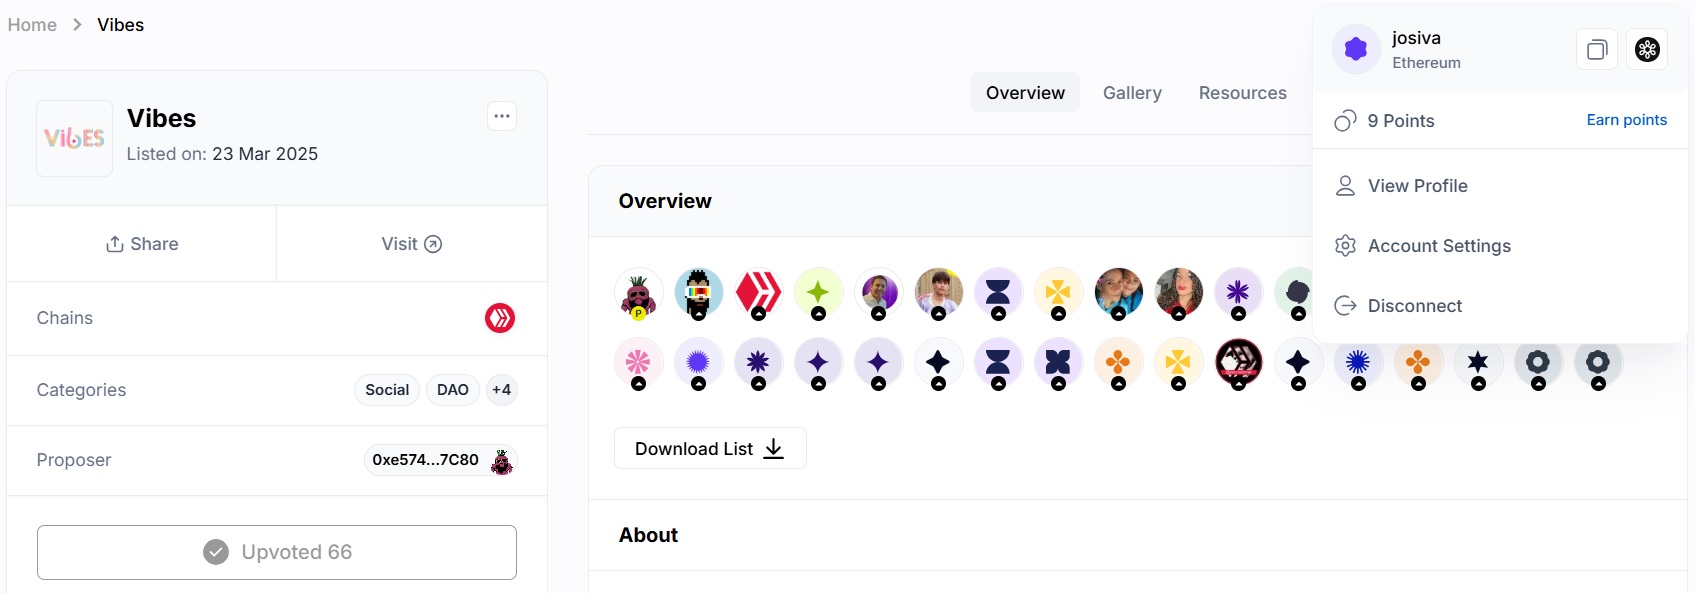1695x593 pixels.
Task: Switch to the Gallery tab
Action: pos(1132,92)
